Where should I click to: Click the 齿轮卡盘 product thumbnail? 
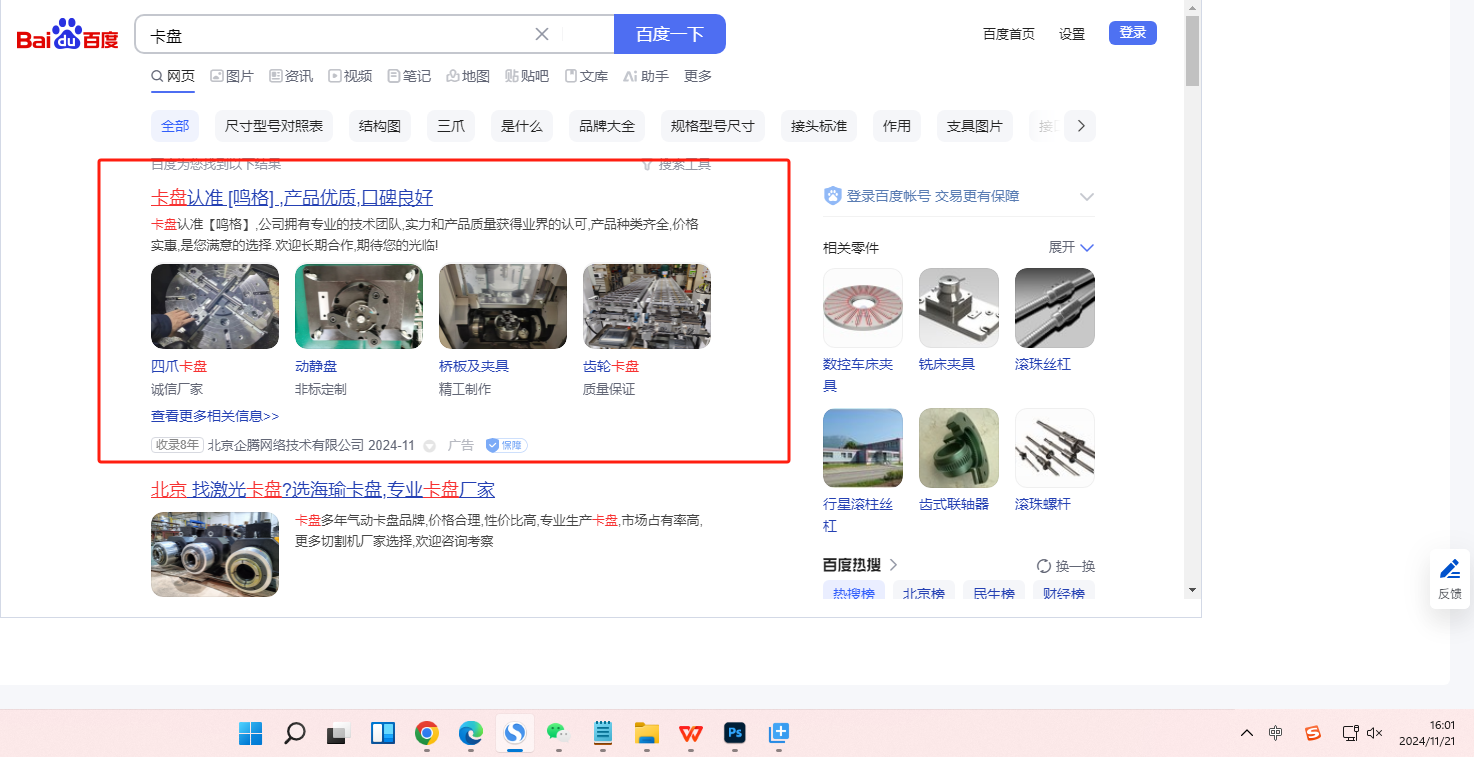click(647, 306)
